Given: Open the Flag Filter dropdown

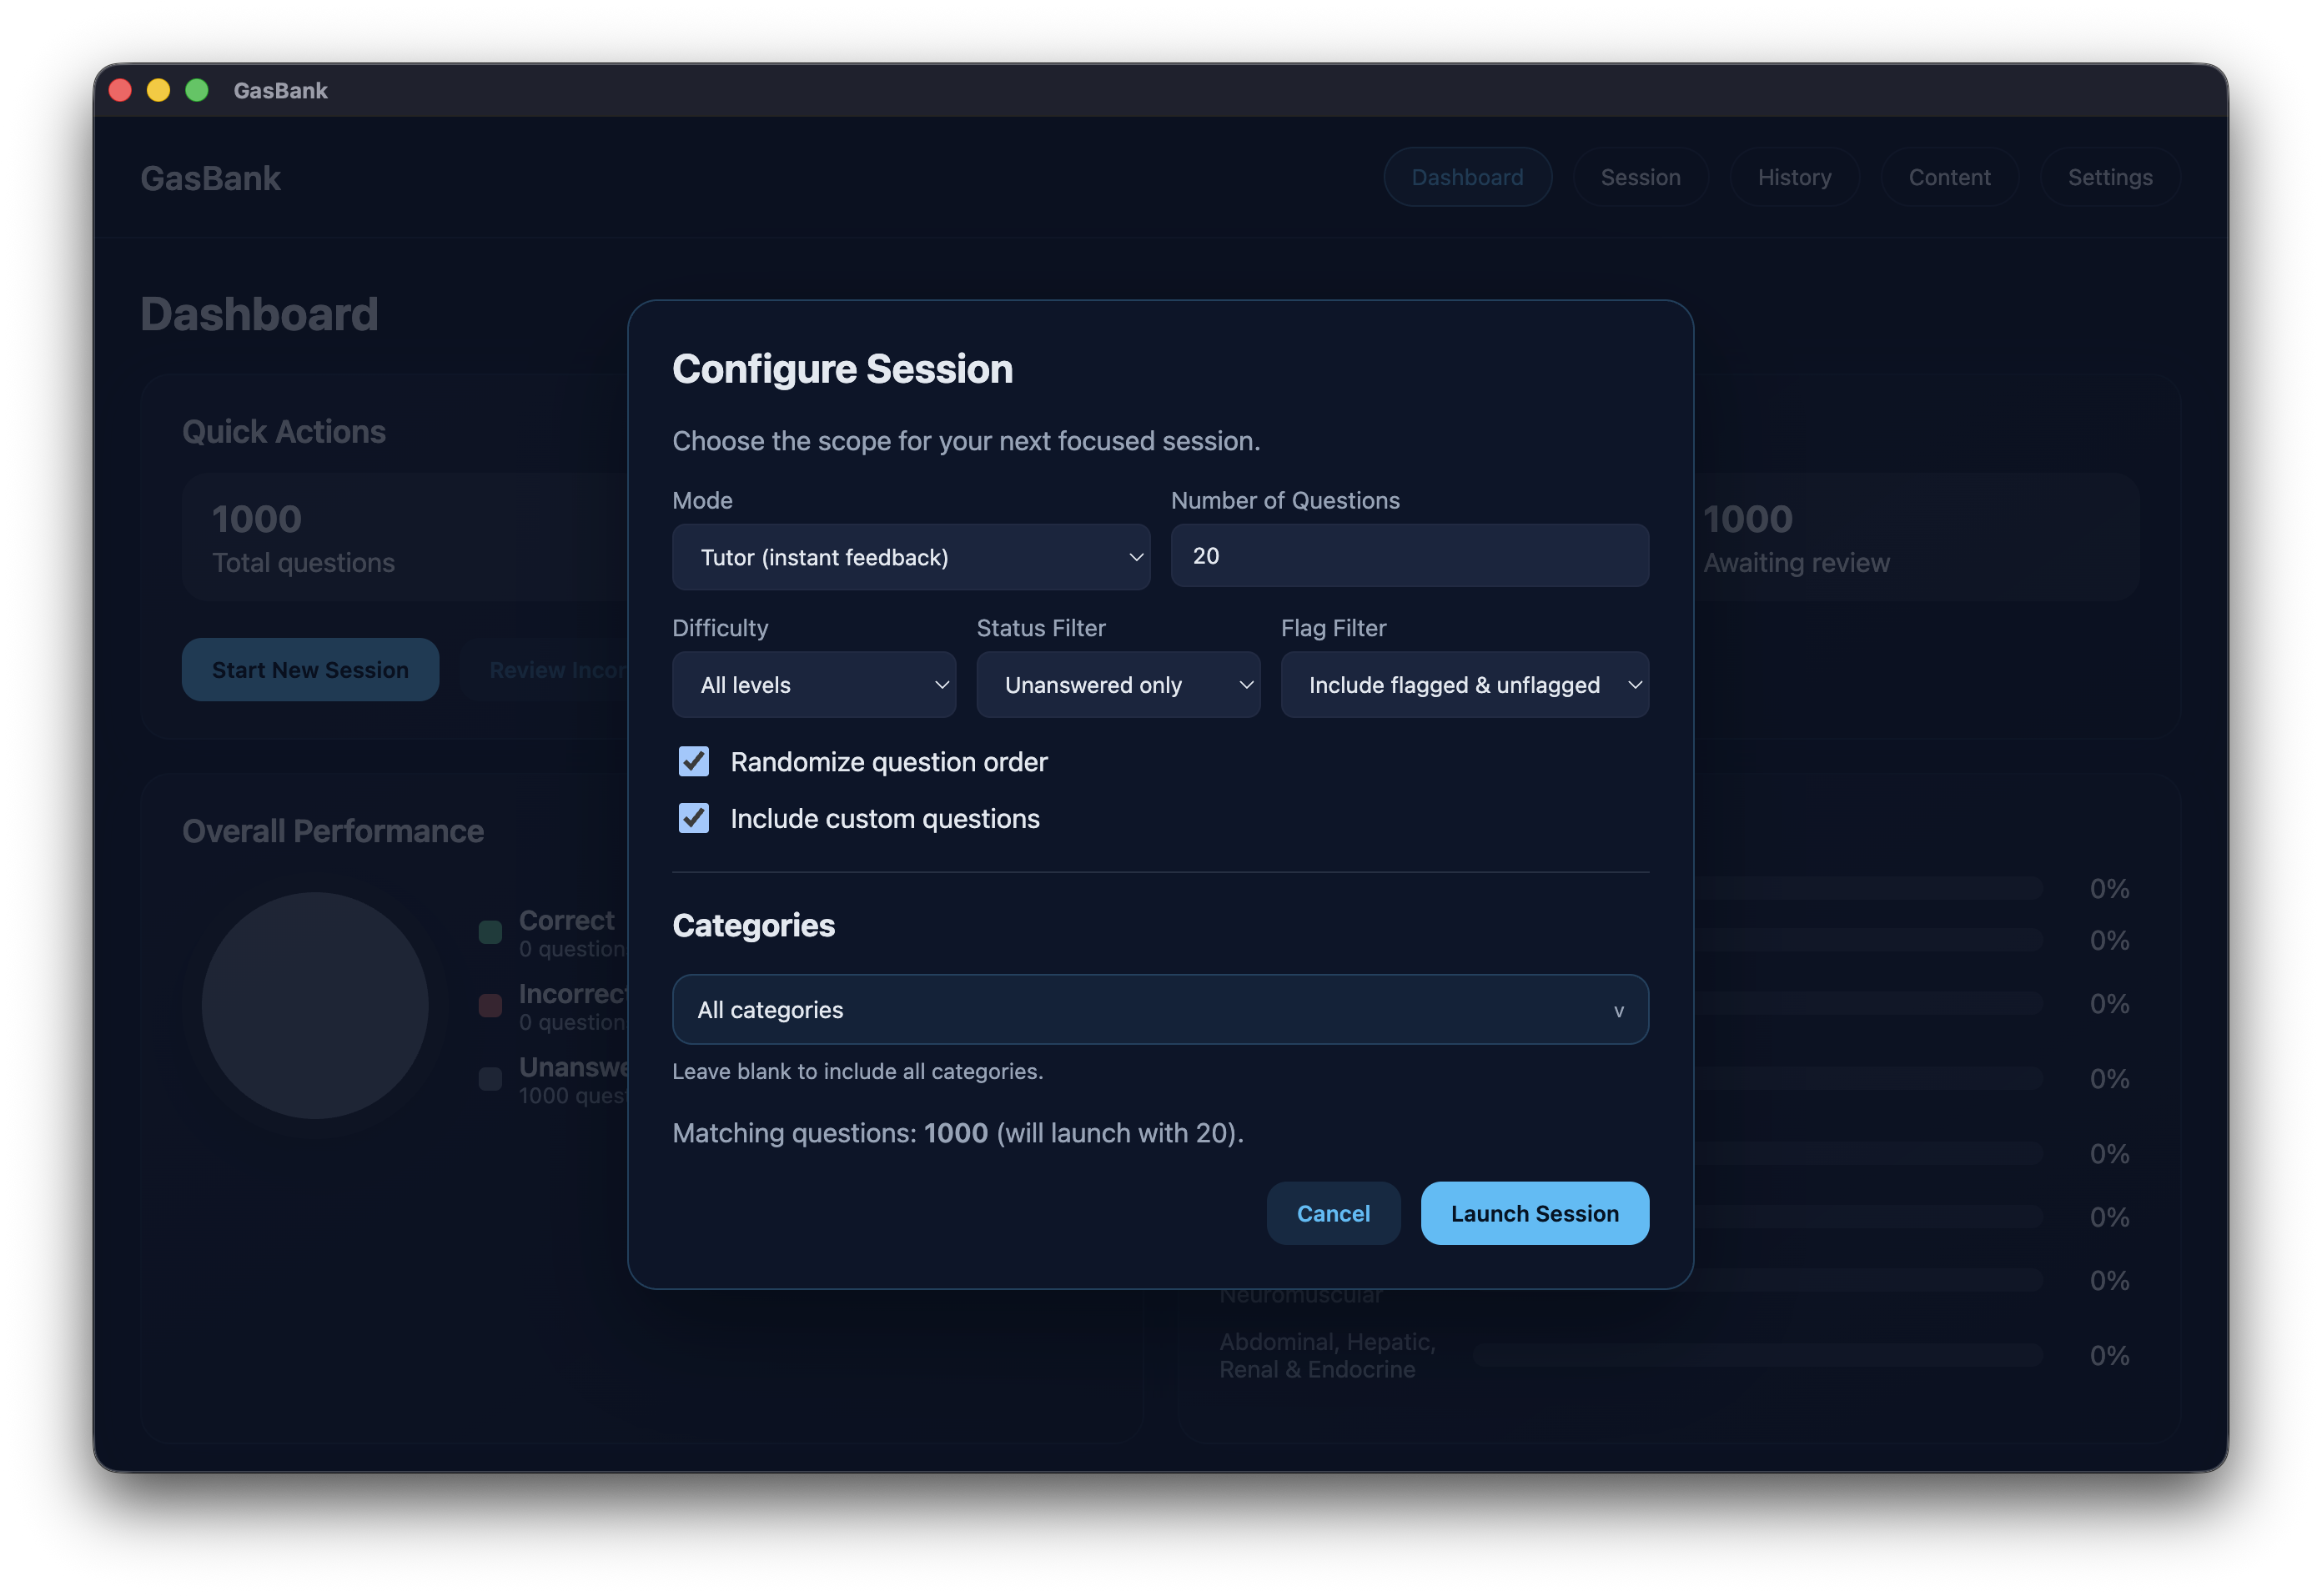Looking at the screenshot, I should pos(1464,685).
